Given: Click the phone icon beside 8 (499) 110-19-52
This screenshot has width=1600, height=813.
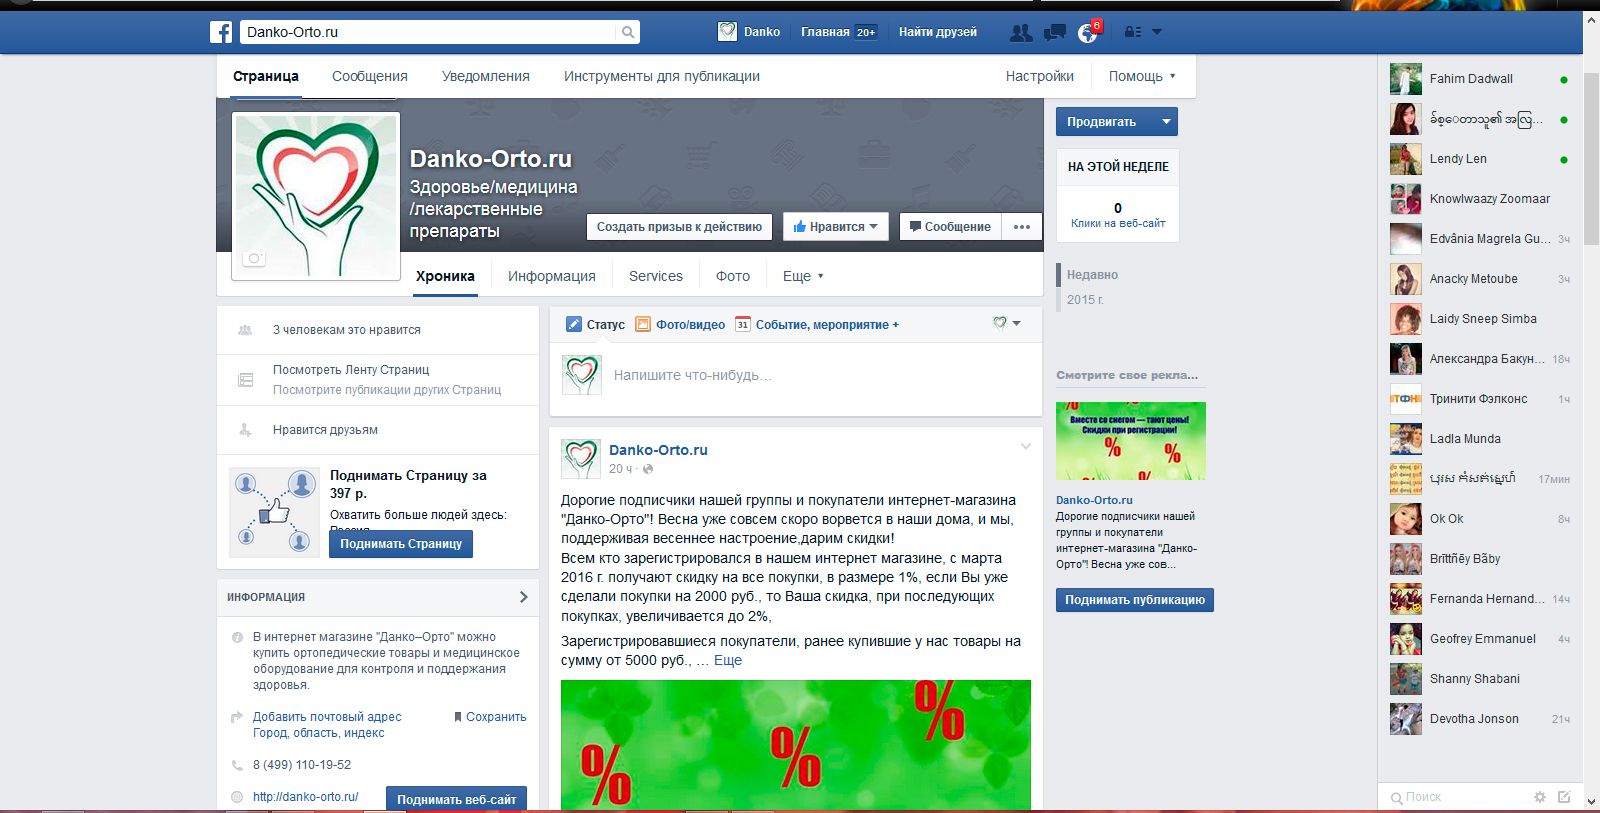Looking at the screenshot, I should 237,765.
